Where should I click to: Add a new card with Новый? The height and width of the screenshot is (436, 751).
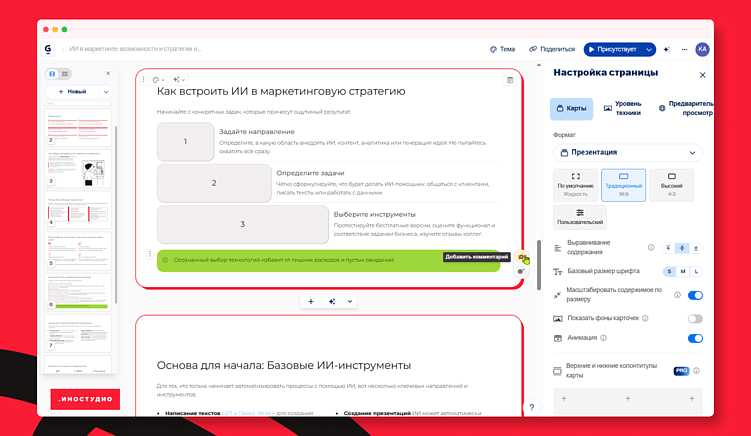(x=72, y=92)
